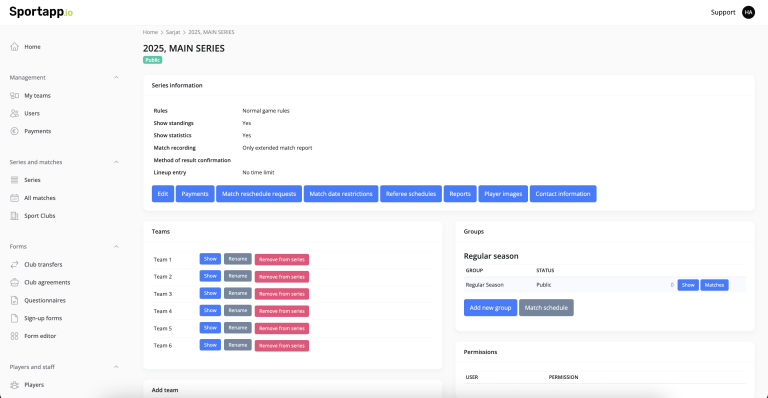Collapse the Players and staff section
The width and height of the screenshot is (768, 398).
(x=116, y=367)
